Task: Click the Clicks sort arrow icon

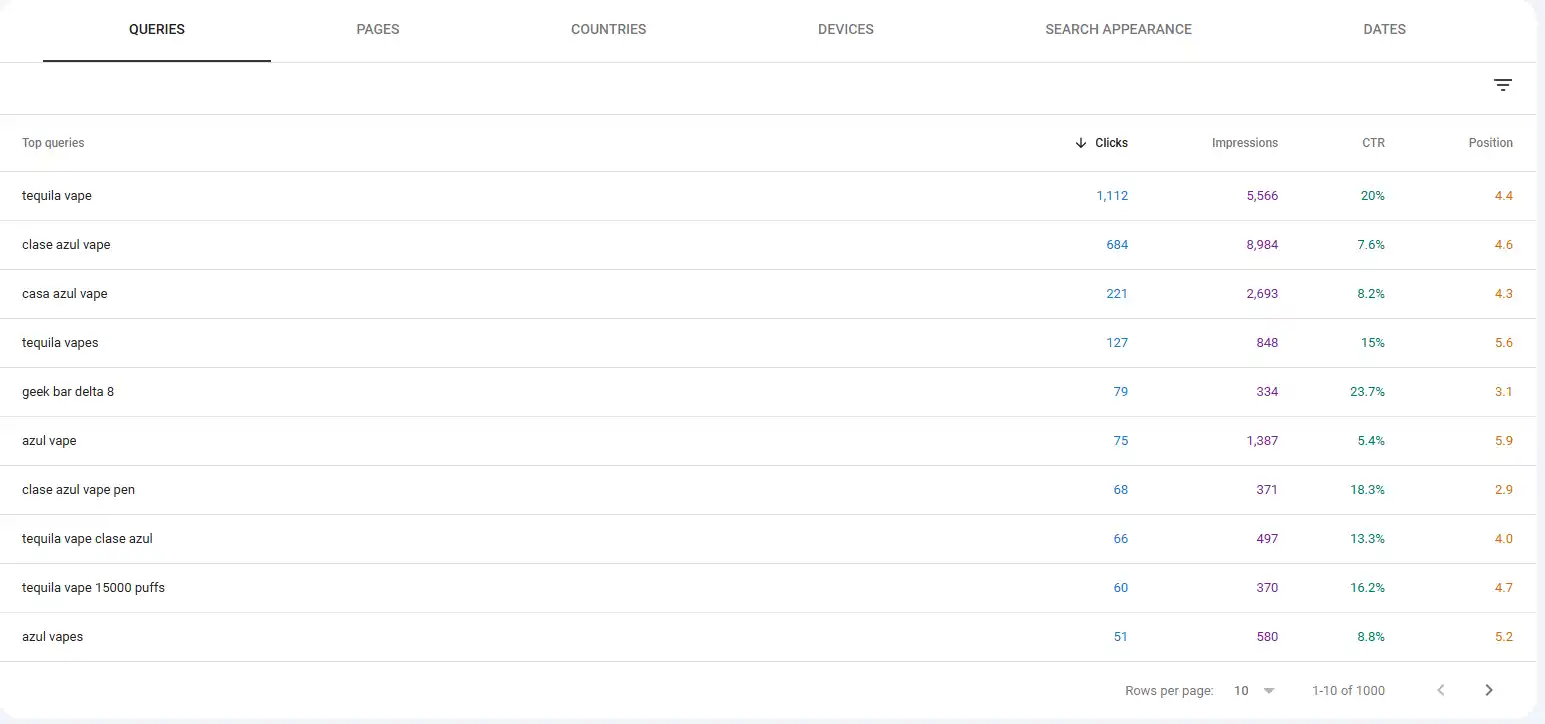Action: click(1080, 143)
